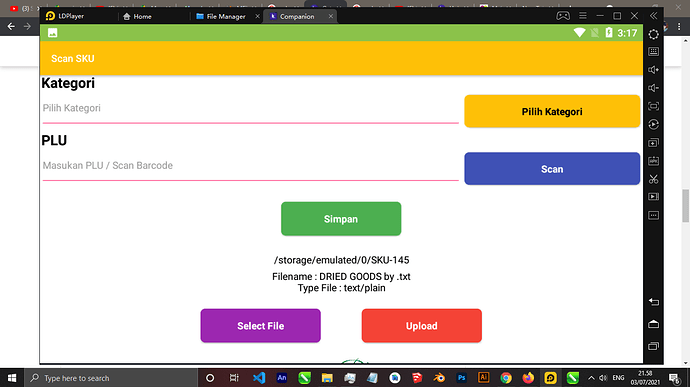Open LDPlayer hamburger menu
690x387 pixels.
(583, 16)
